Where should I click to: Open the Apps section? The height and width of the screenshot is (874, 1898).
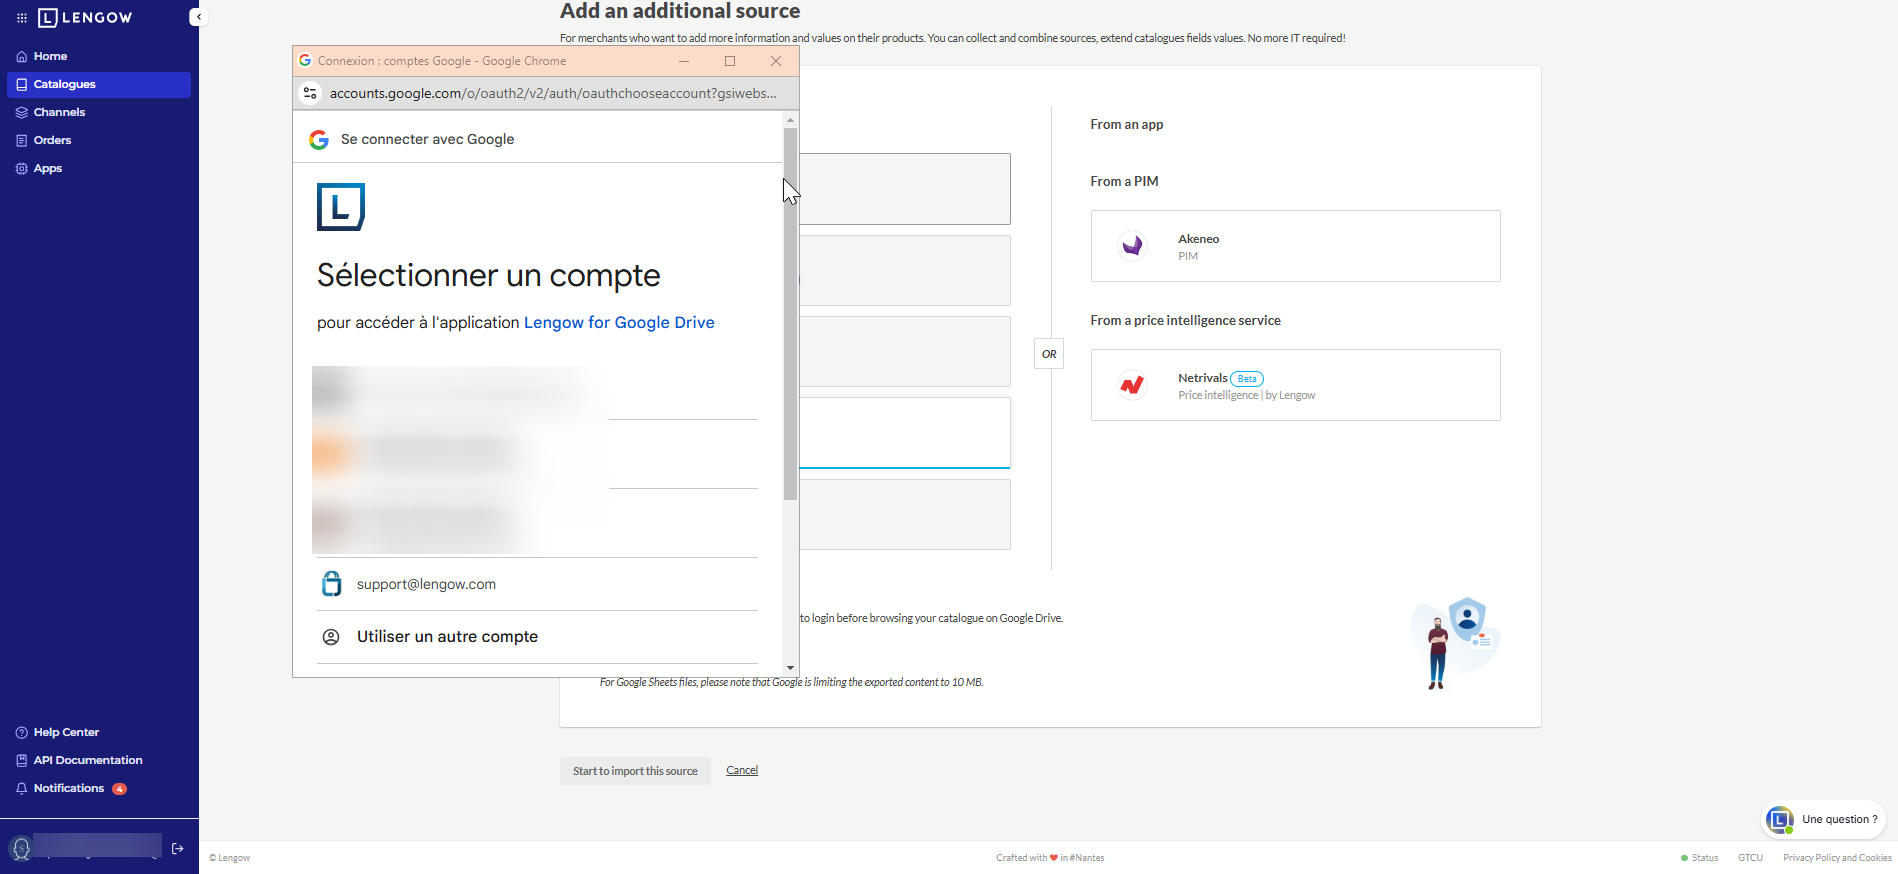[x=48, y=168]
